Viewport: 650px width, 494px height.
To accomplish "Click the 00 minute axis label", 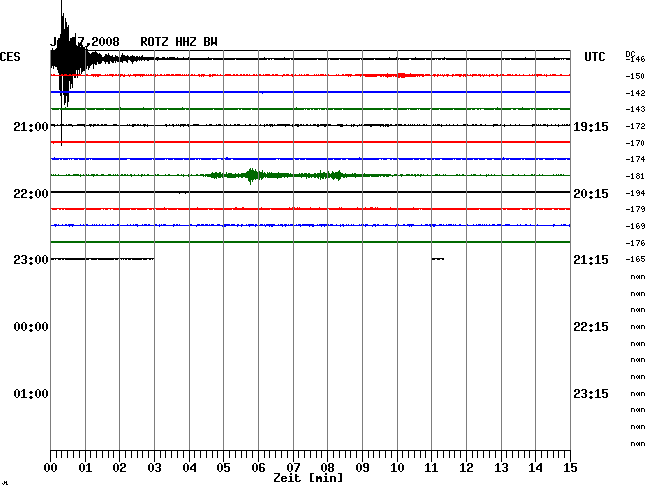I will click(51, 468).
